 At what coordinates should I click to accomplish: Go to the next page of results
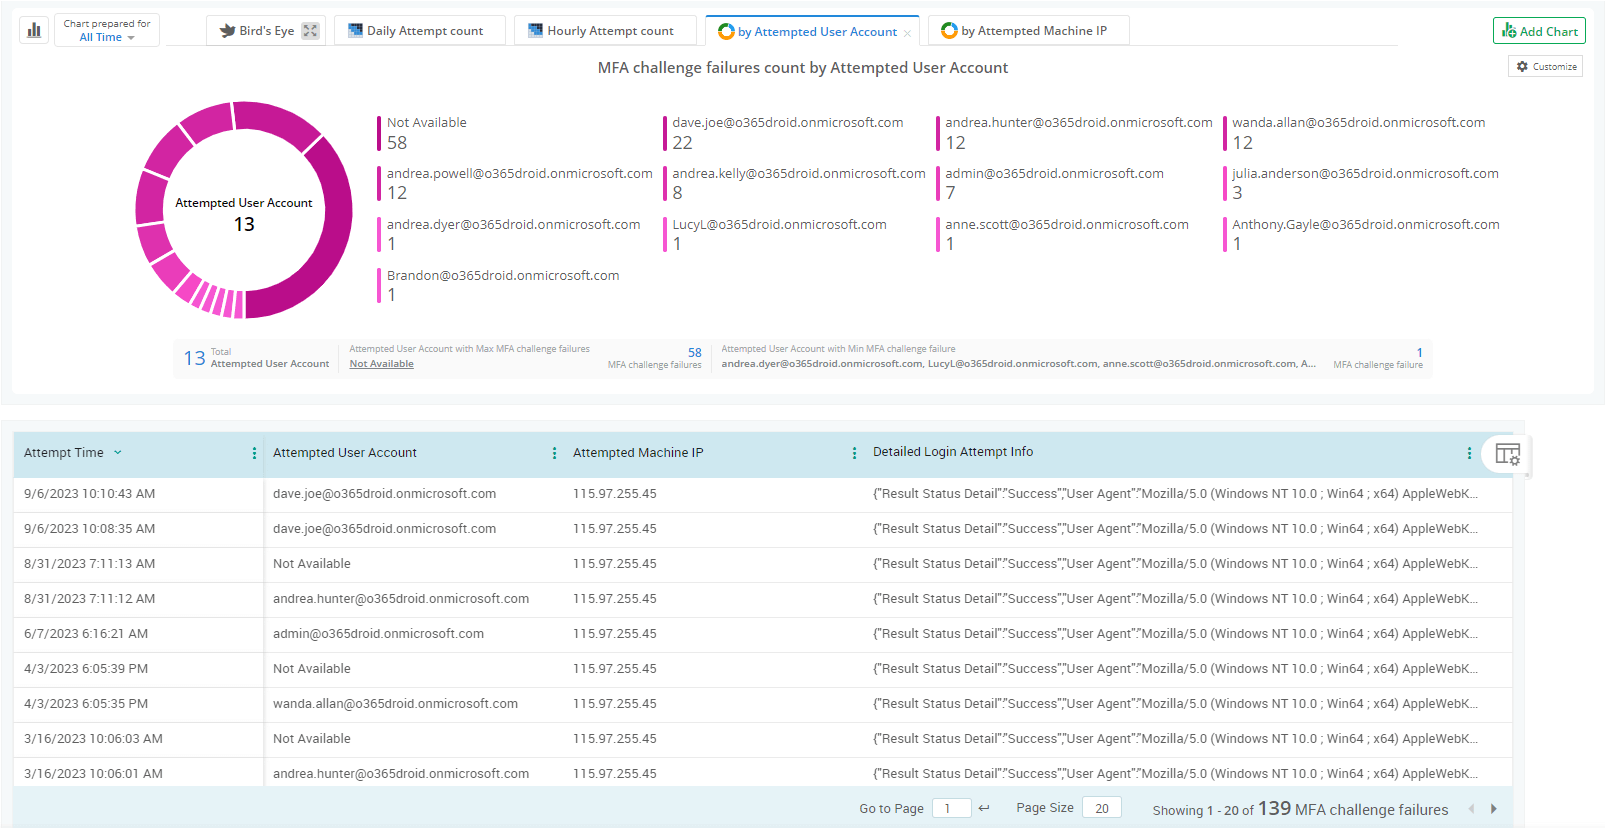pyautogui.click(x=1494, y=808)
